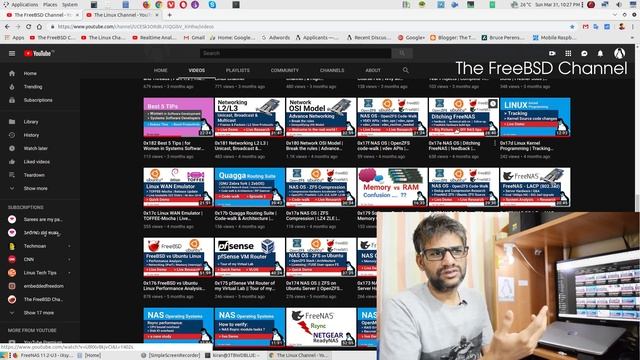Open the Quagga Routing Suite thumbnail
The height and width of the screenshot is (360, 640).
coord(250,187)
